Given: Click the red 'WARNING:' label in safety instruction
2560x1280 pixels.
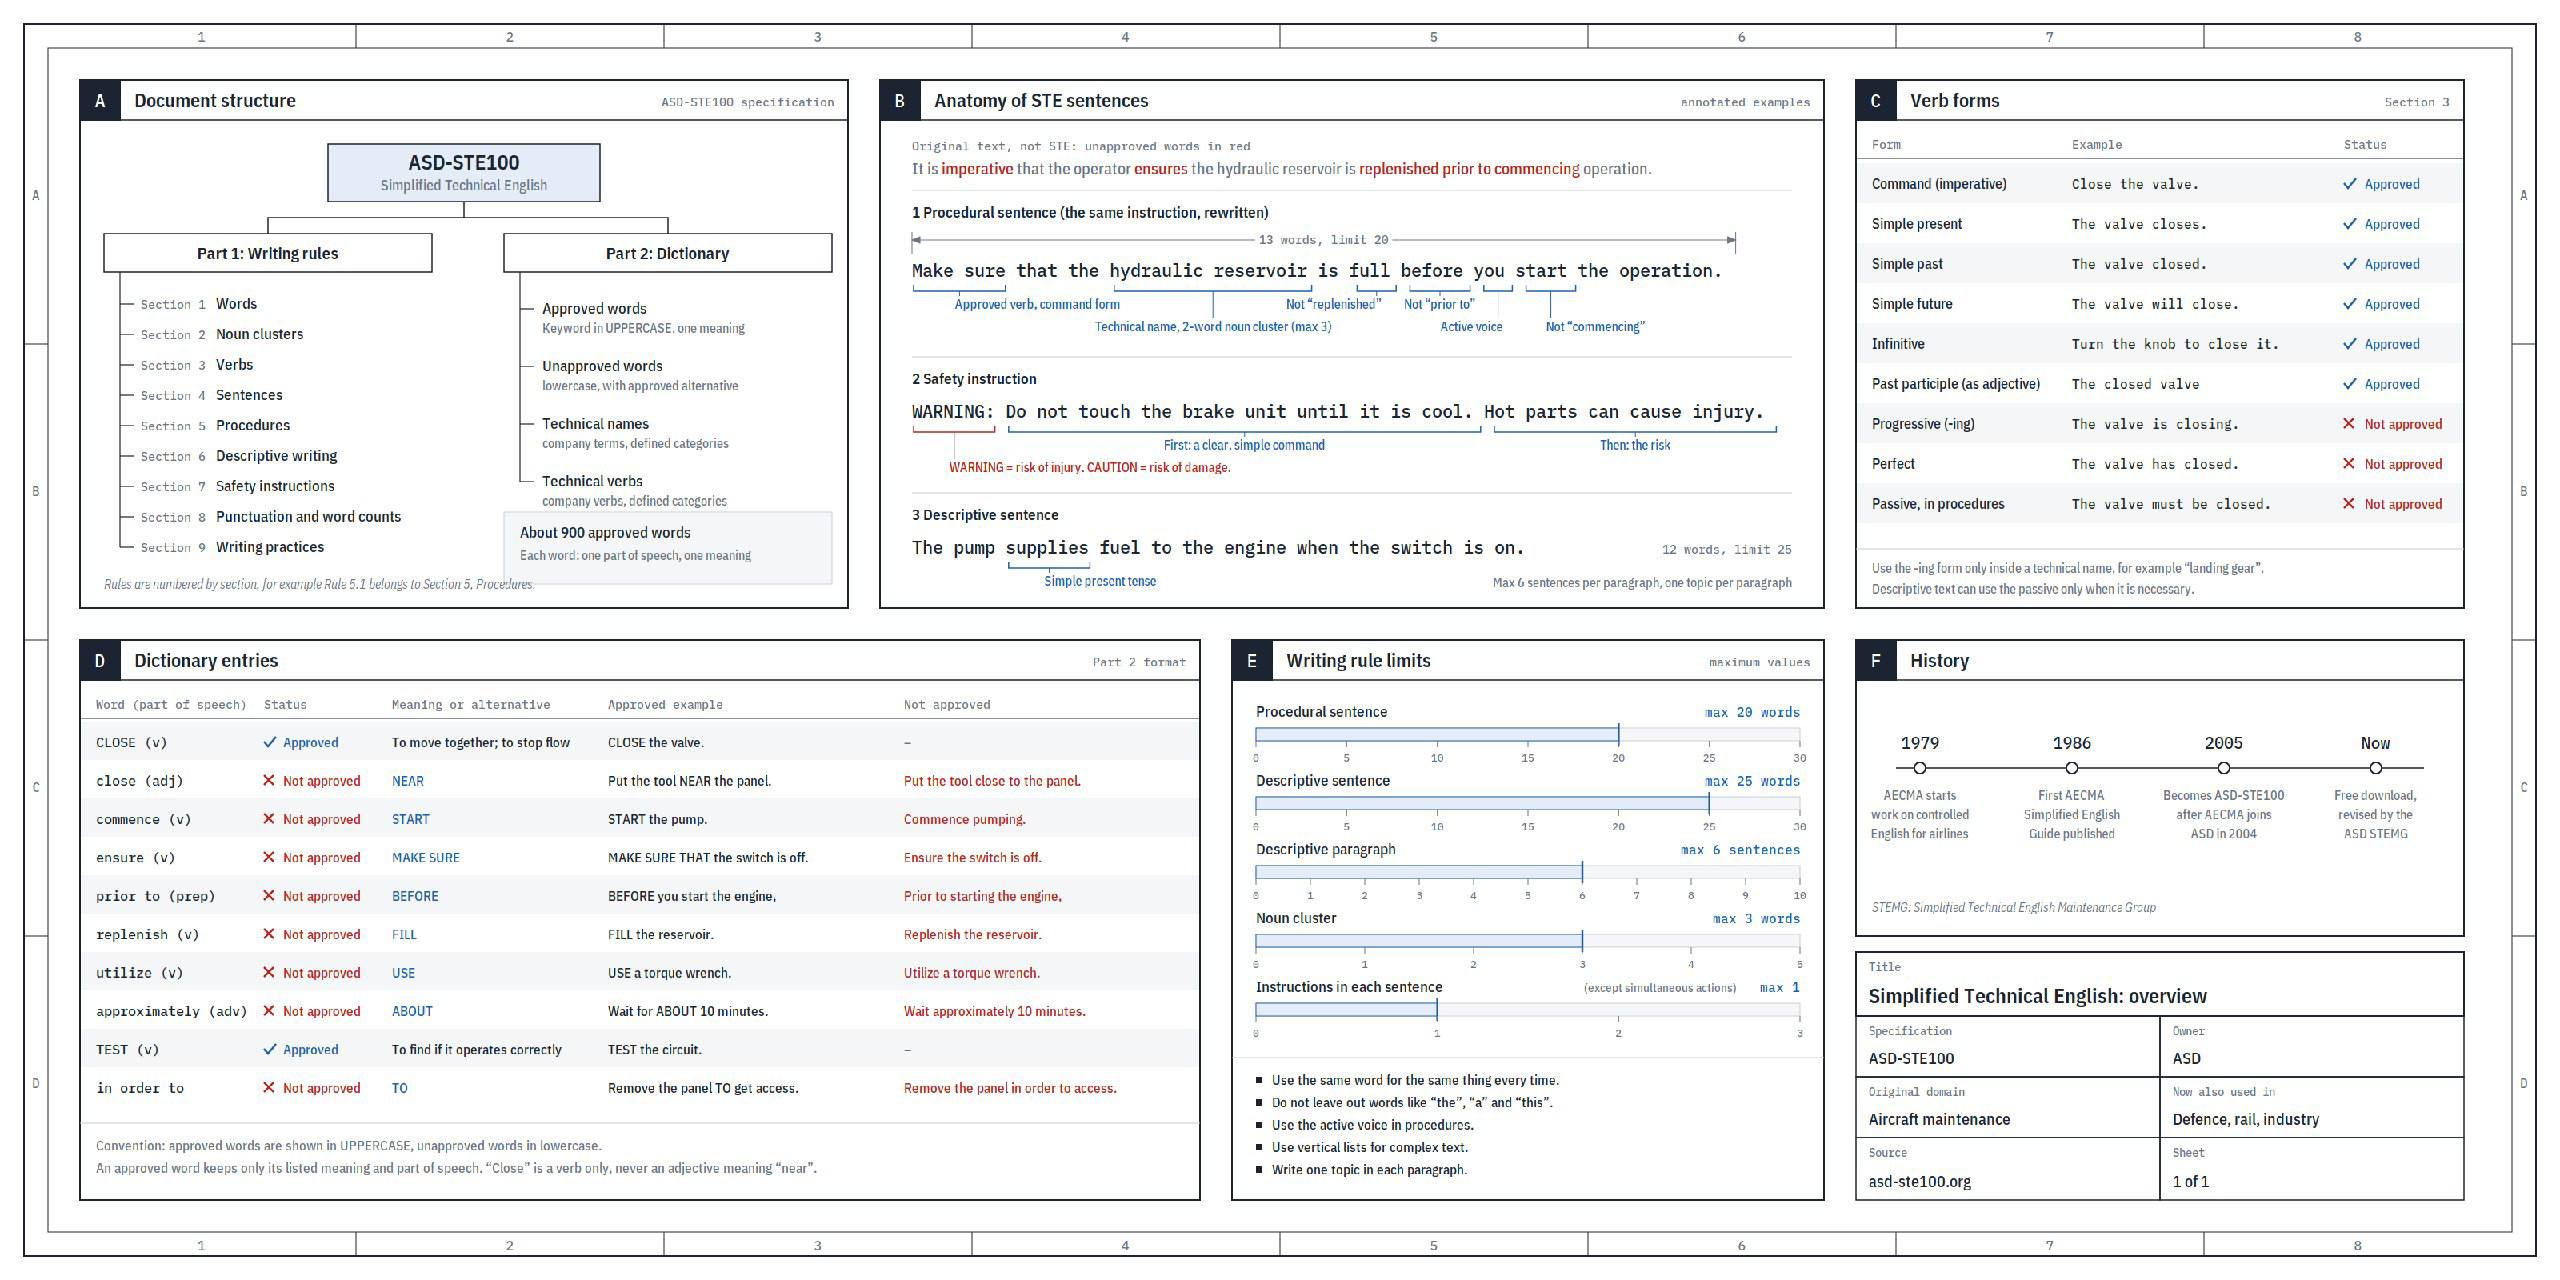Looking at the screenshot, I should (953, 412).
